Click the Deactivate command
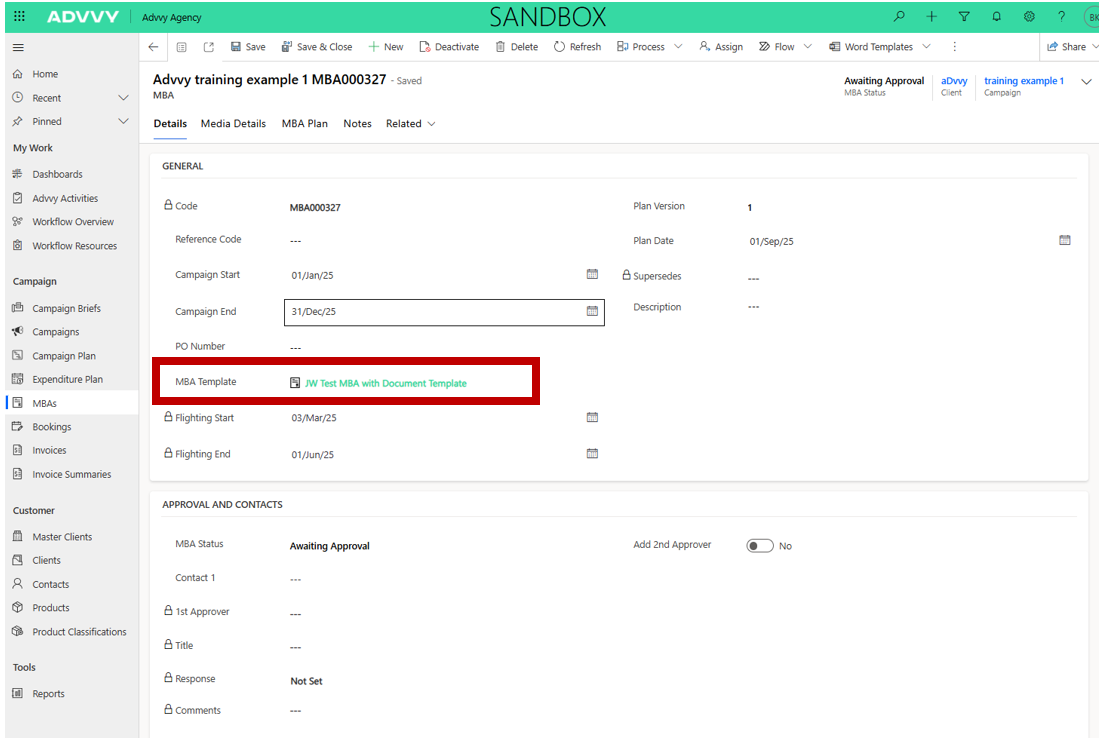The height and width of the screenshot is (738, 1099). point(449,47)
